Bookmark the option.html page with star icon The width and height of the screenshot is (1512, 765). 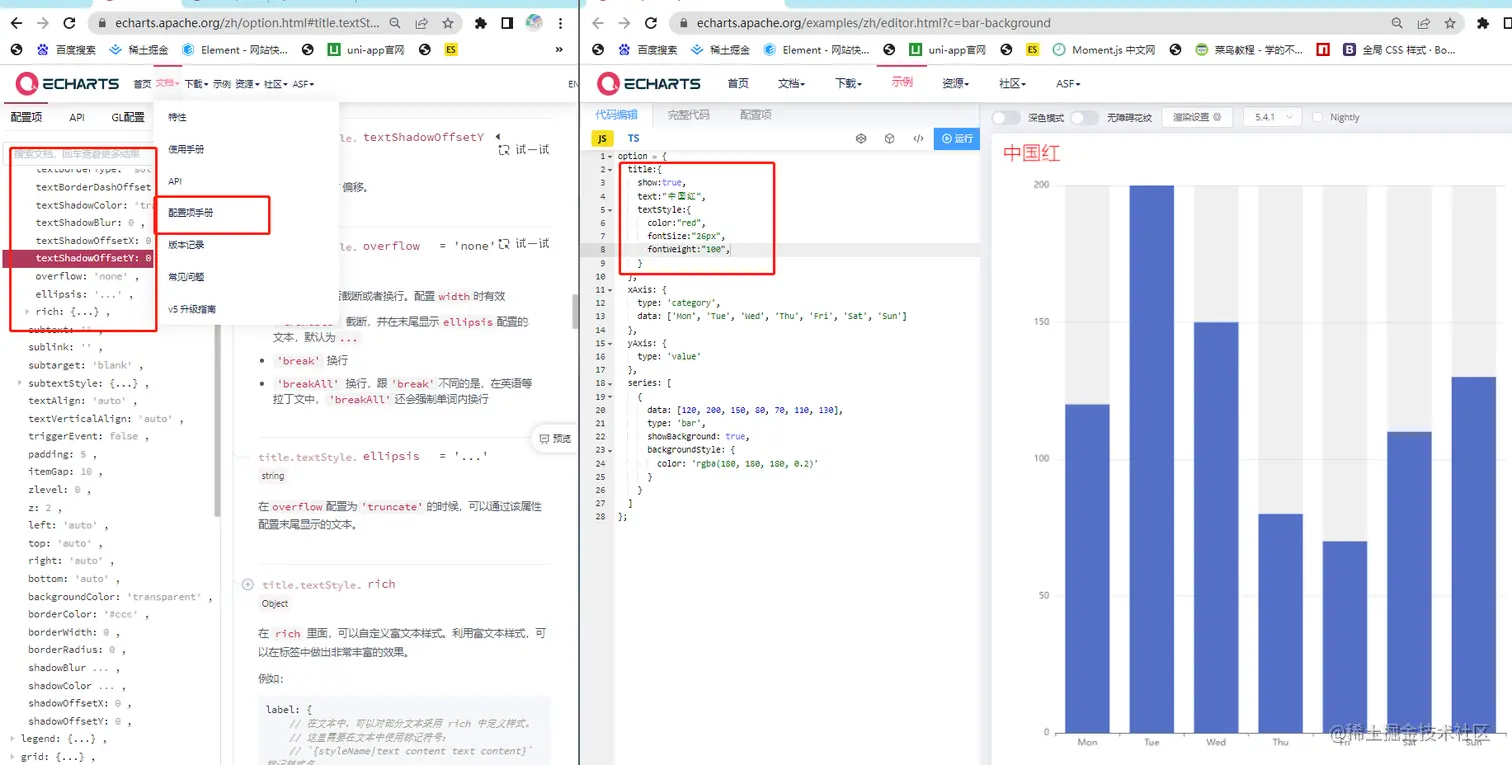tap(448, 22)
